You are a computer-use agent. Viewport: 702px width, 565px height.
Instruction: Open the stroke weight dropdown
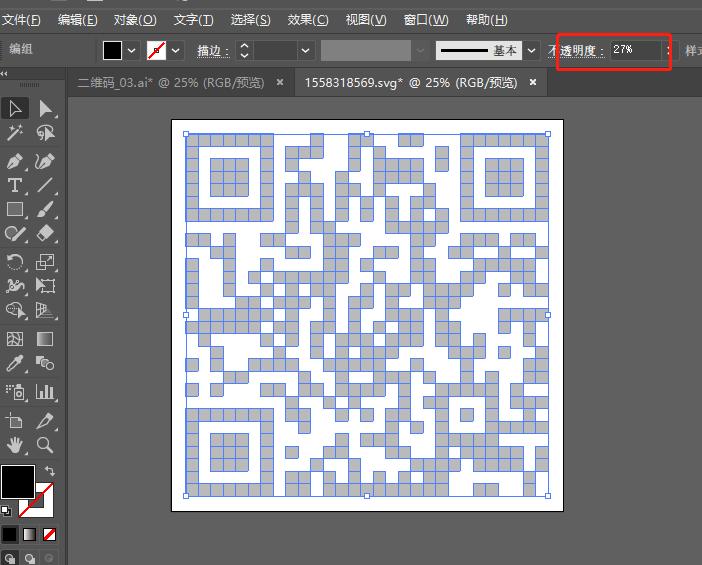pos(305,51)
